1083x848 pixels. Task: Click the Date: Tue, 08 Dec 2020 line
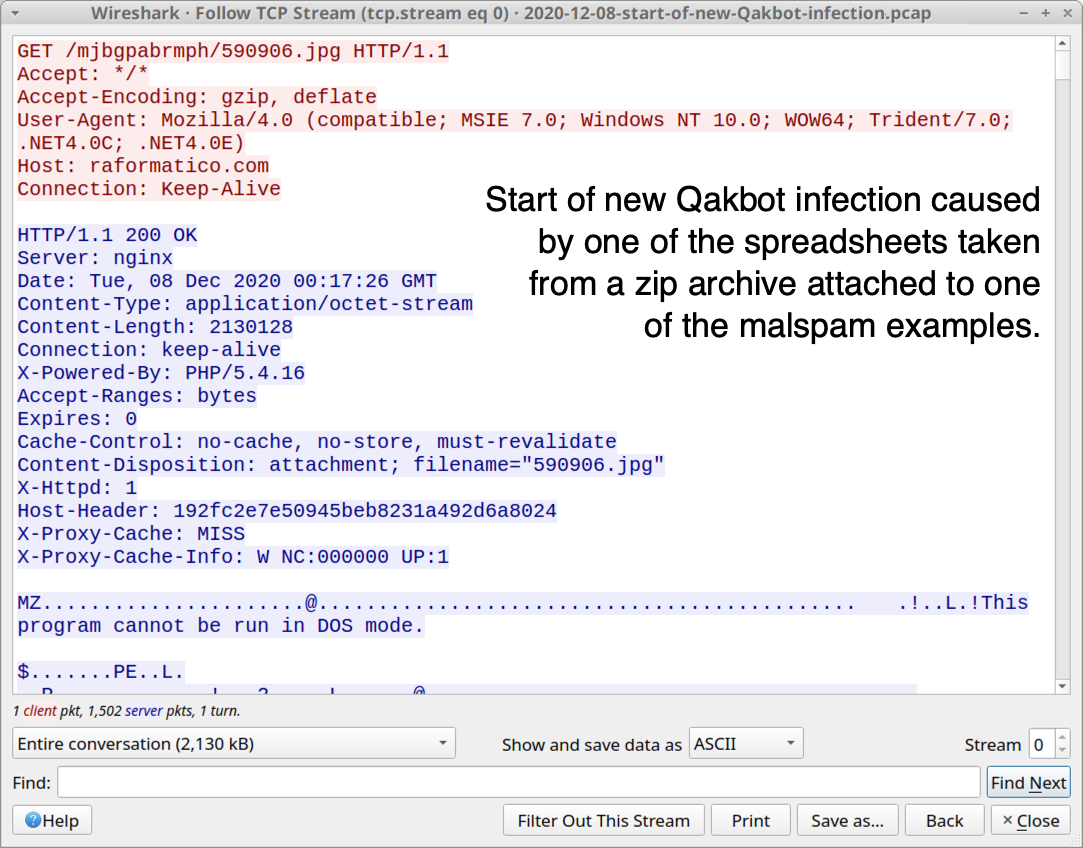(x=227, y=281)
